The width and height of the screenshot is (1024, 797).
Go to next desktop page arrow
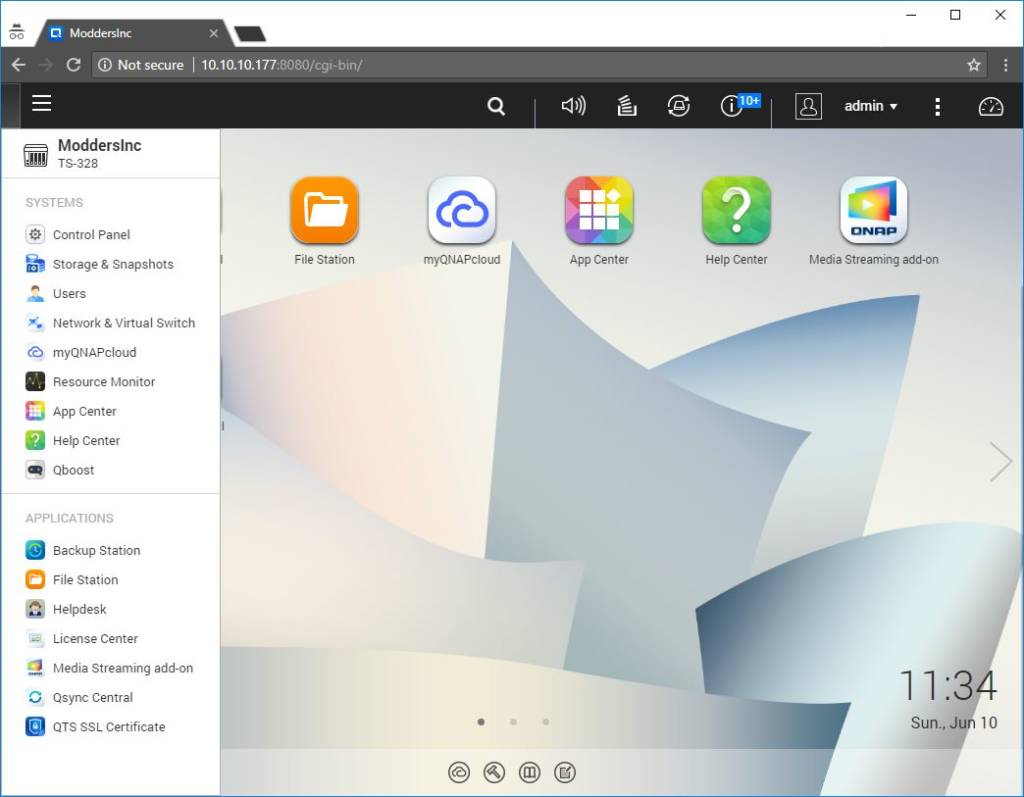point(1000,461)
